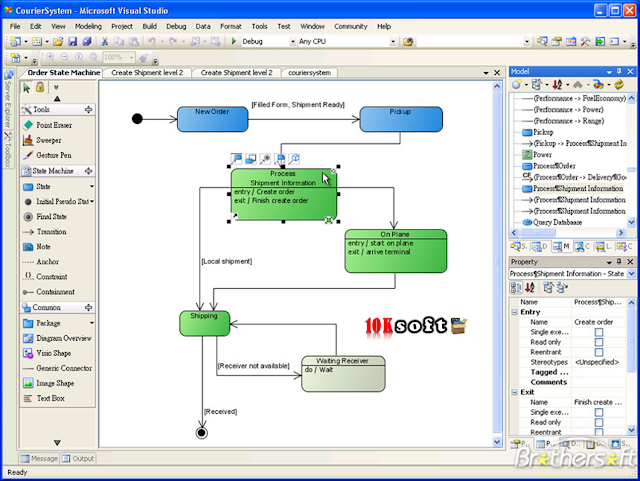The width and height of the screenshot is (640, 481).
Task: Click the Save disk icon
Action: 72,41
